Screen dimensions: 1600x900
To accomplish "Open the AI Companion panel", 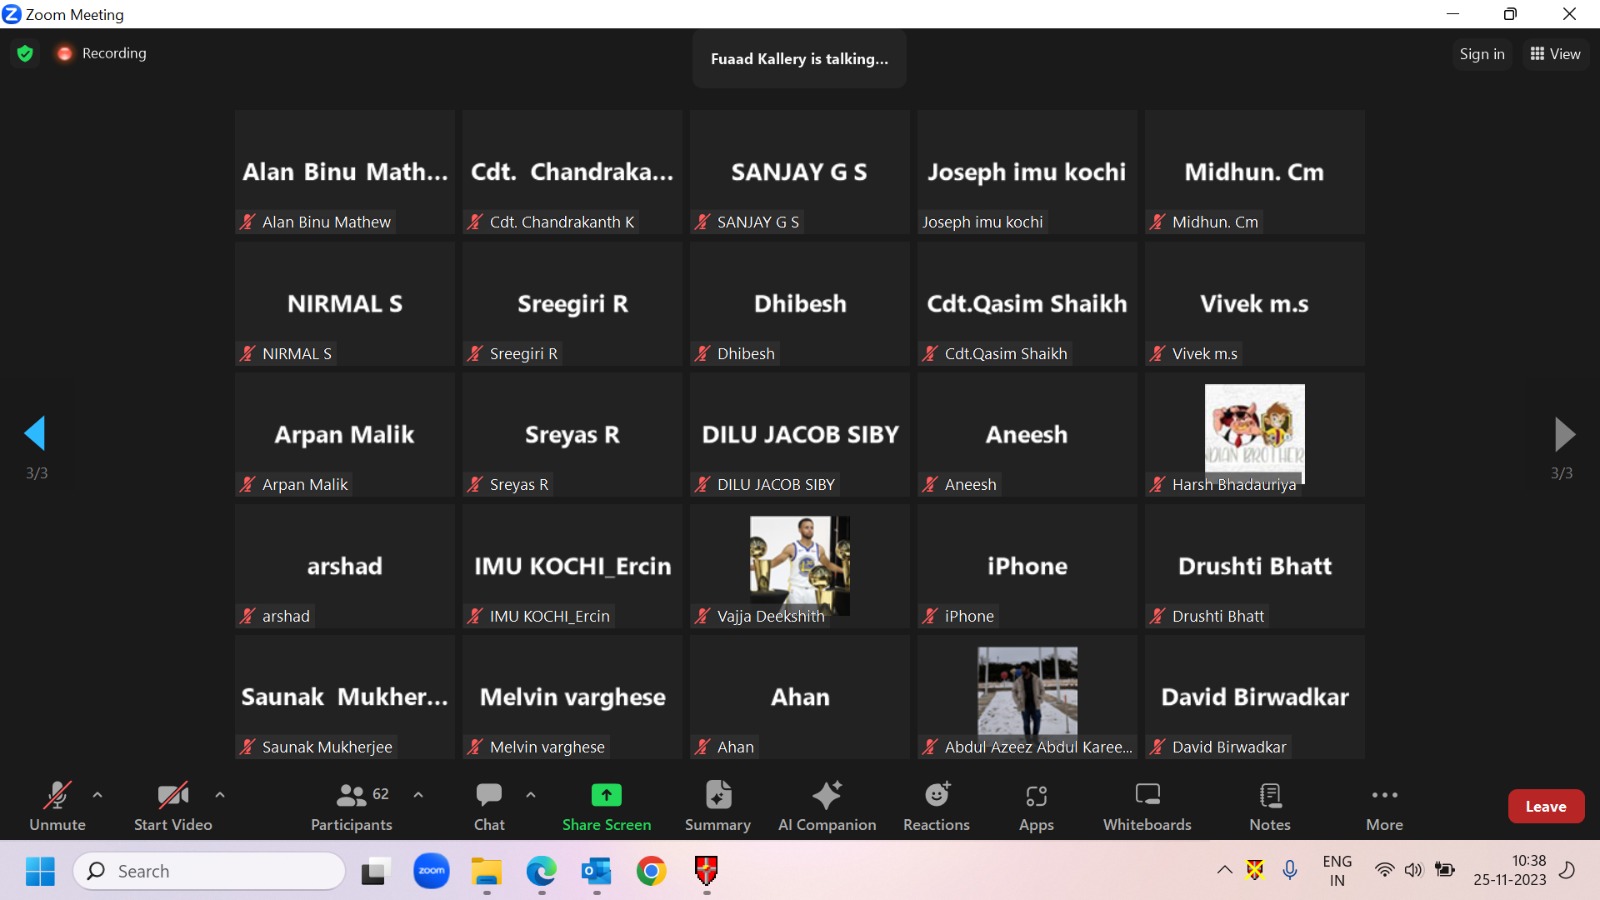I will click(x=826, y=806).
